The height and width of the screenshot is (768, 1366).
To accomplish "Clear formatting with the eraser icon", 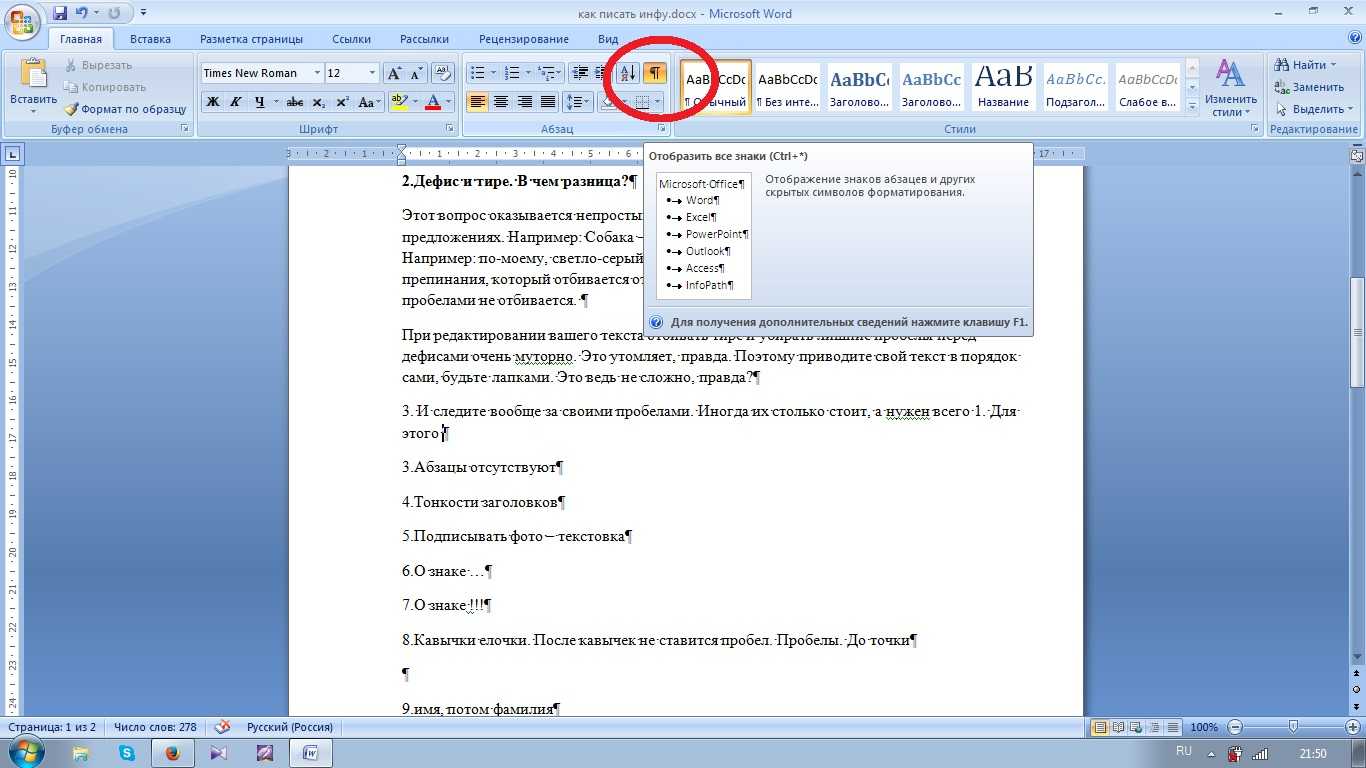I will (441, 73).
